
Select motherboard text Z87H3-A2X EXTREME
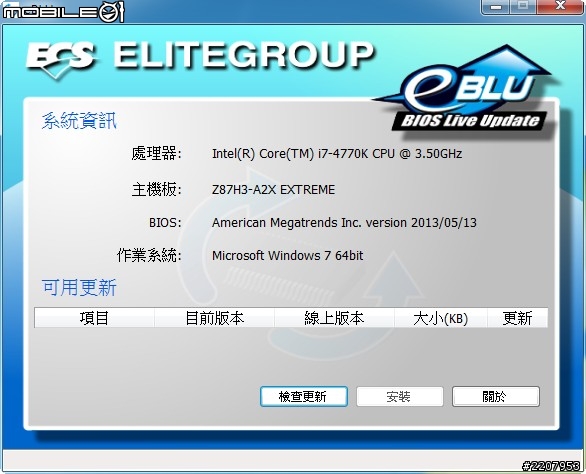273,190
